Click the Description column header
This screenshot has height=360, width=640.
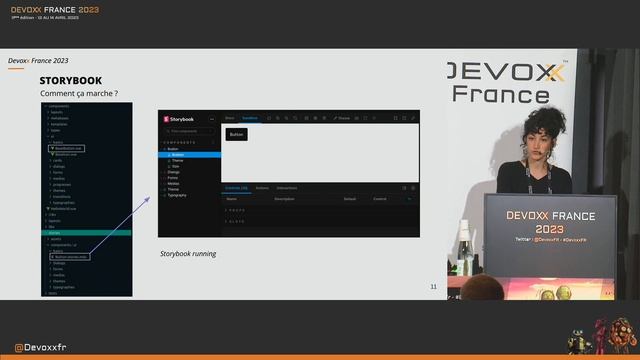tap(284, 199)
